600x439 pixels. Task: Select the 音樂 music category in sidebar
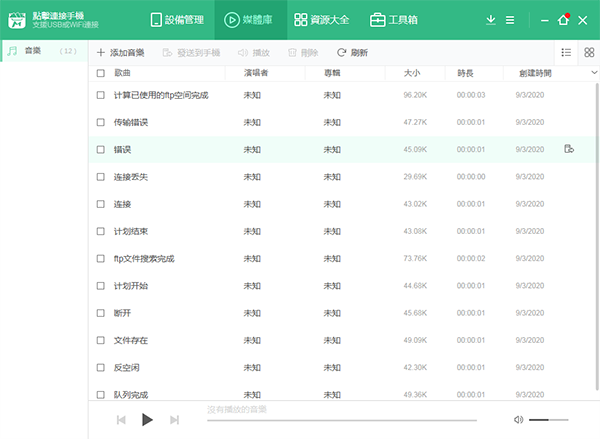pyautogui.click(x=44, y=51)
